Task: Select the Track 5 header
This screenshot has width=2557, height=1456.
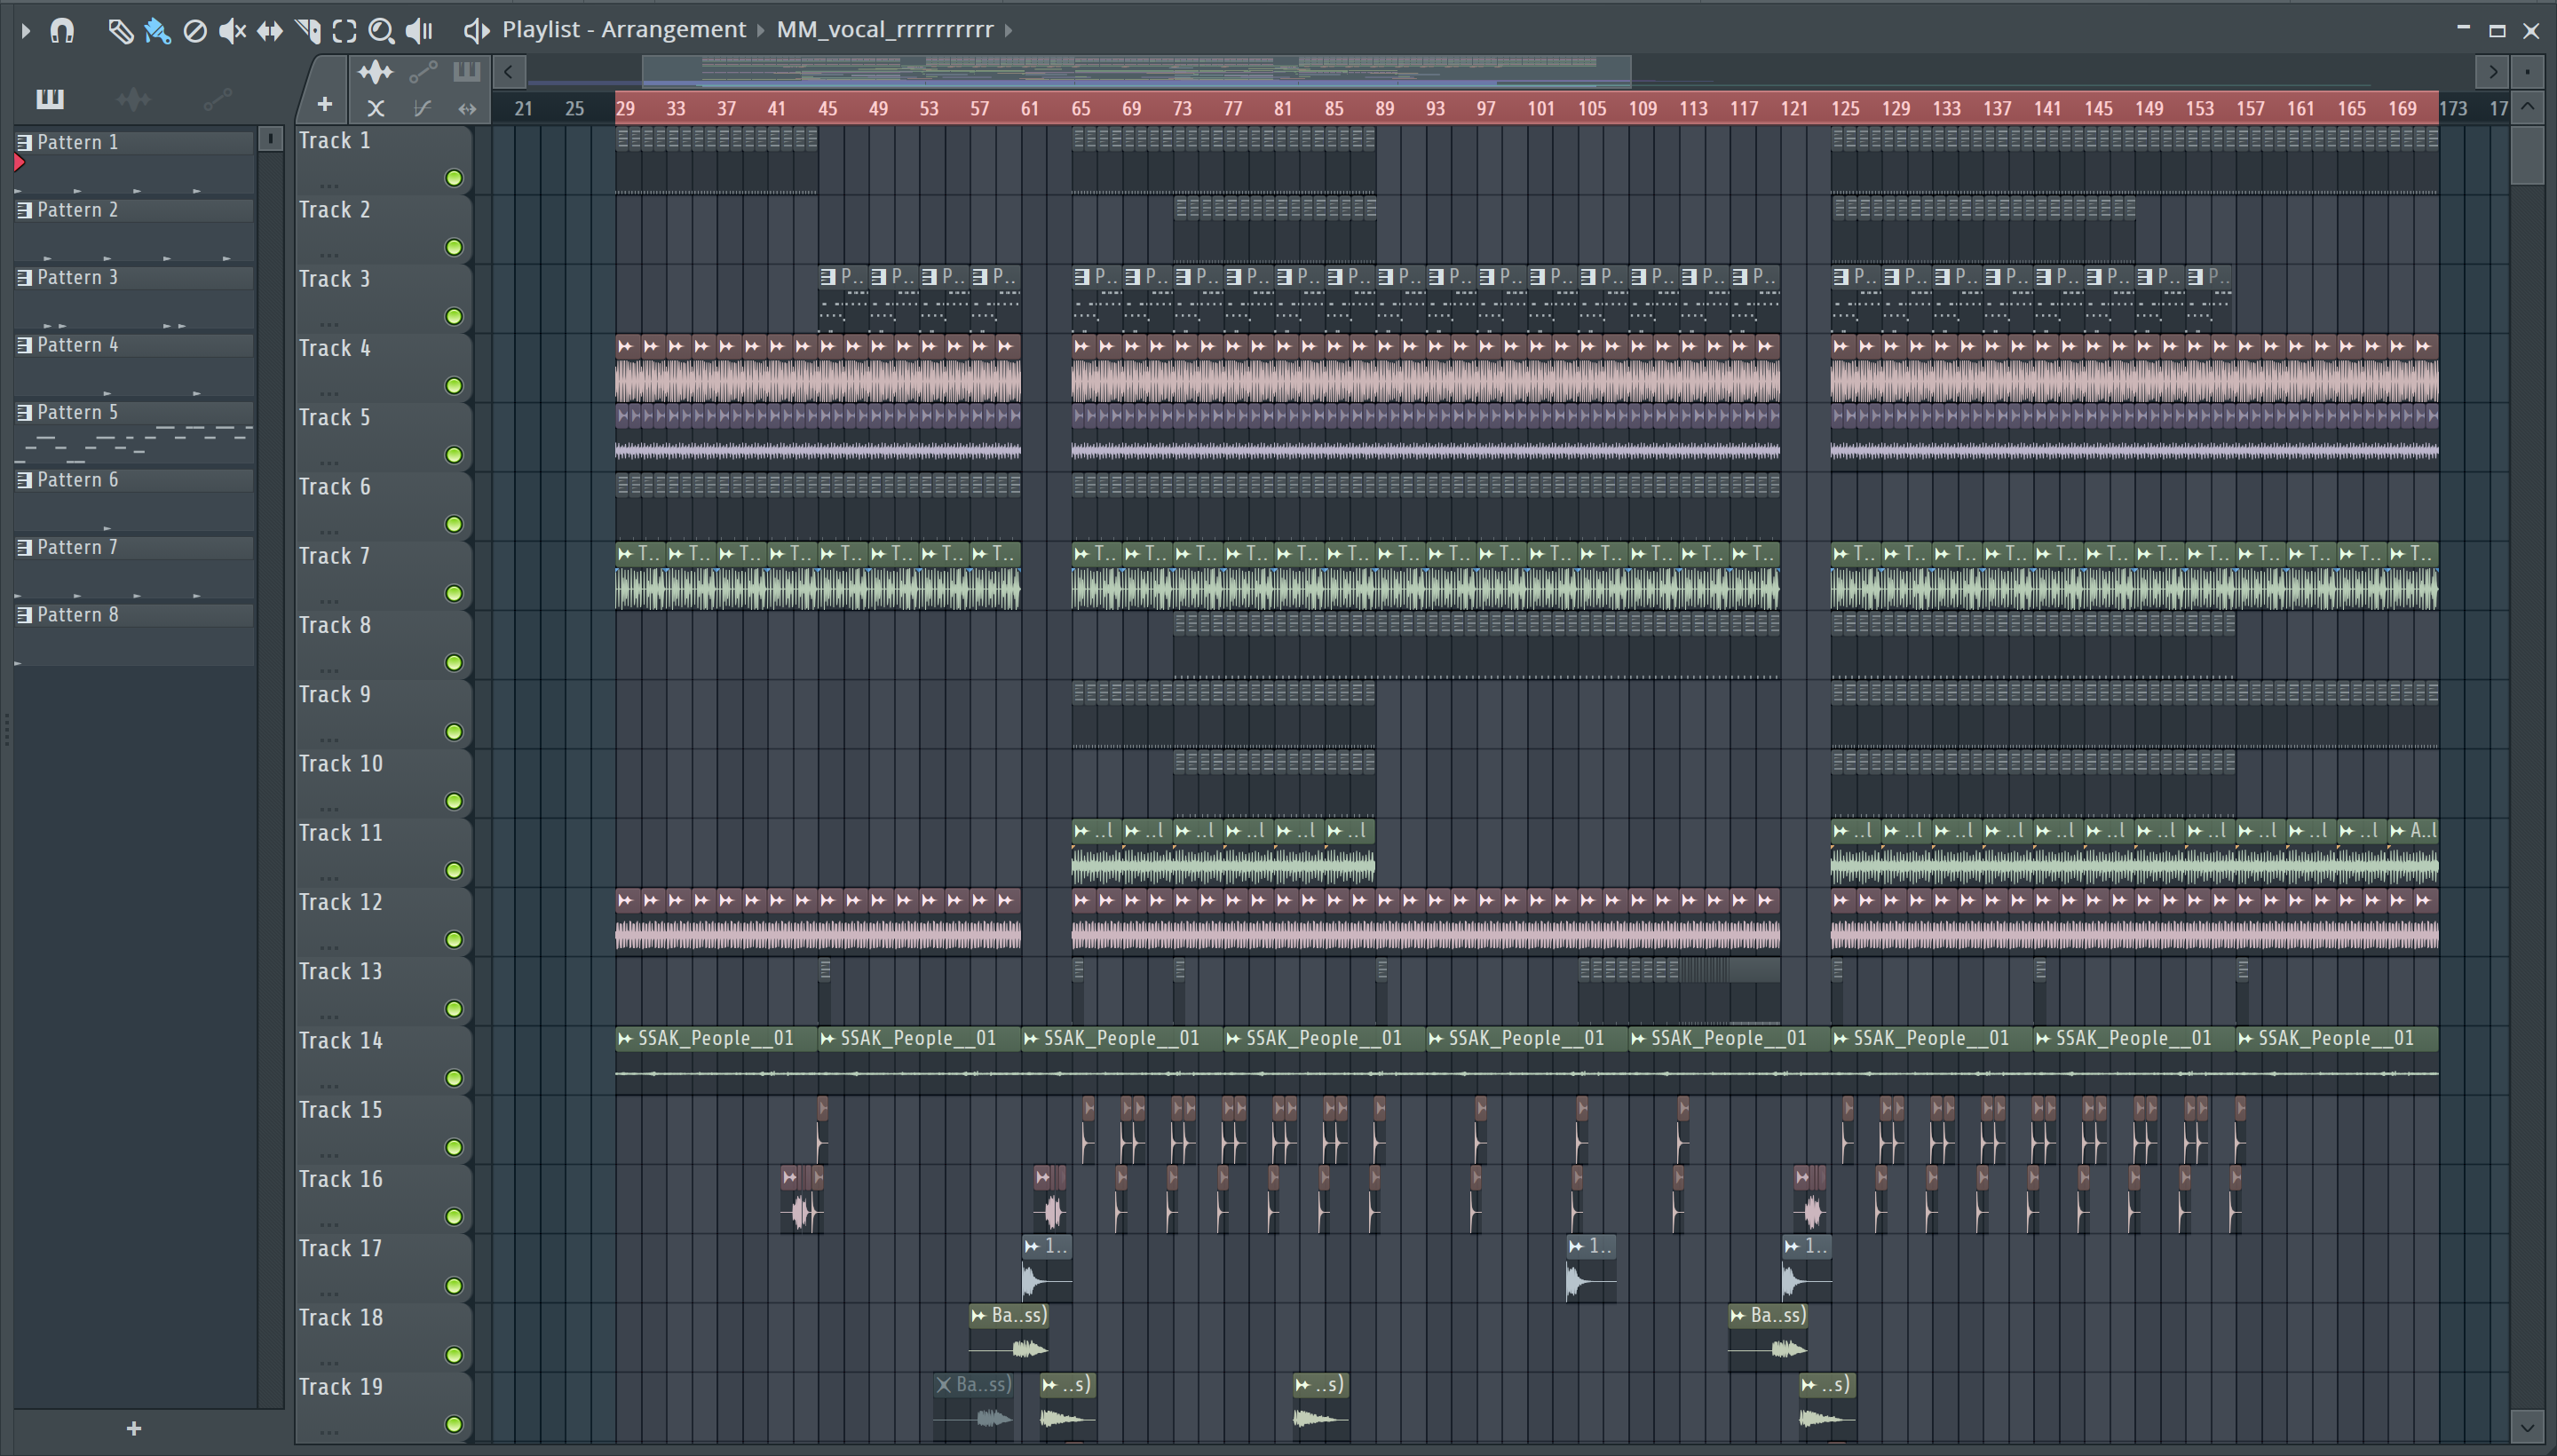Action: coord(383,437)
